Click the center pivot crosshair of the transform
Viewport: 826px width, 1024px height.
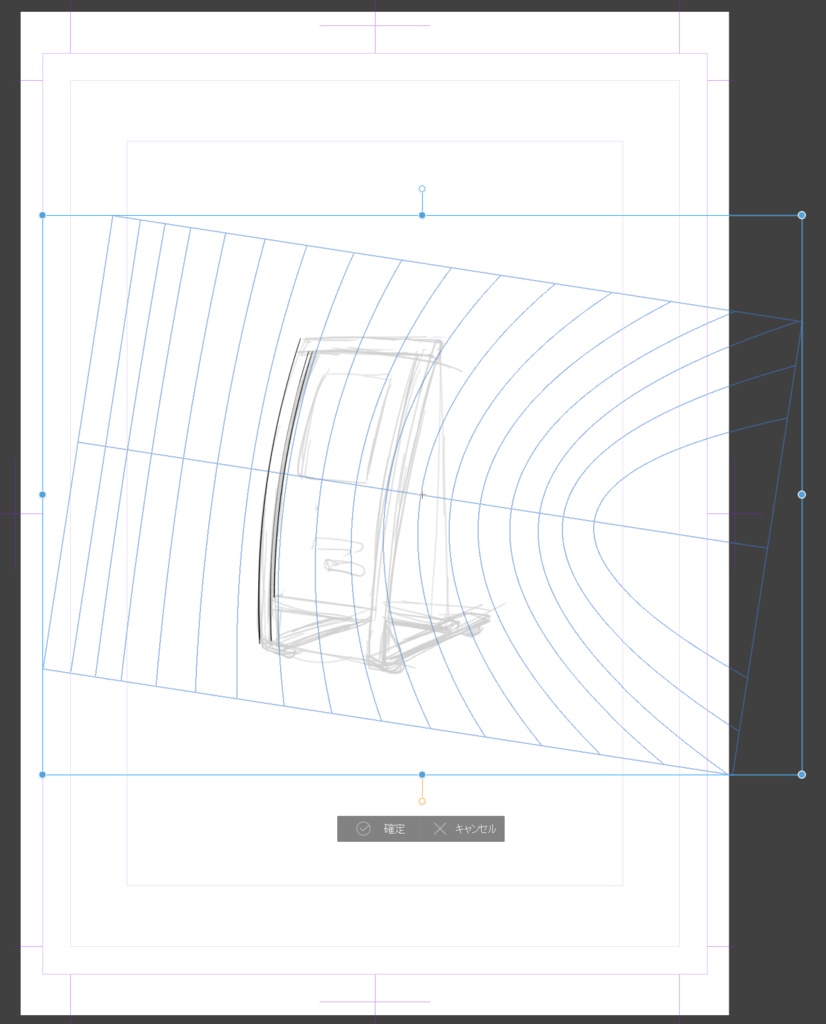pyautogui.click(x=422, y=495)
